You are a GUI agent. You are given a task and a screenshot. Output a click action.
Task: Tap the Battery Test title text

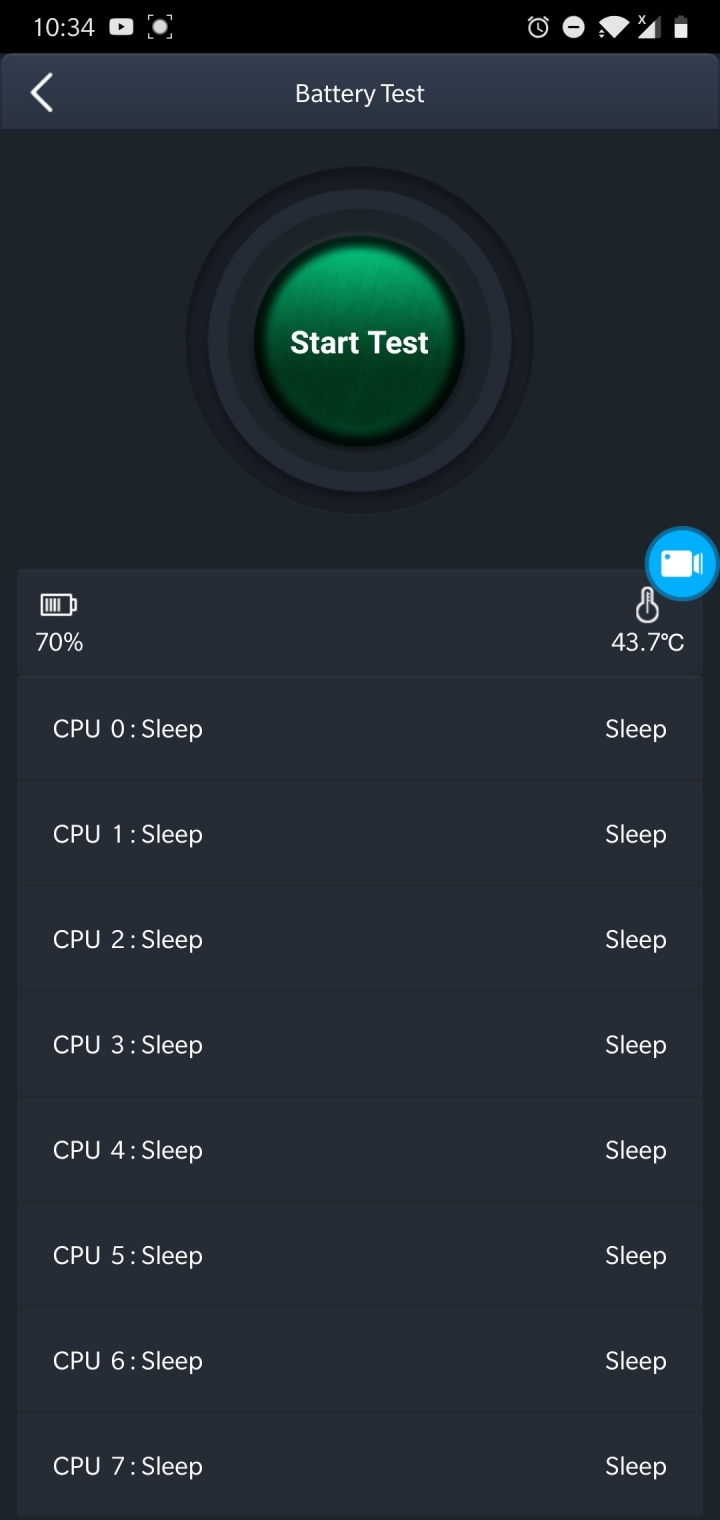click(360, 94)
